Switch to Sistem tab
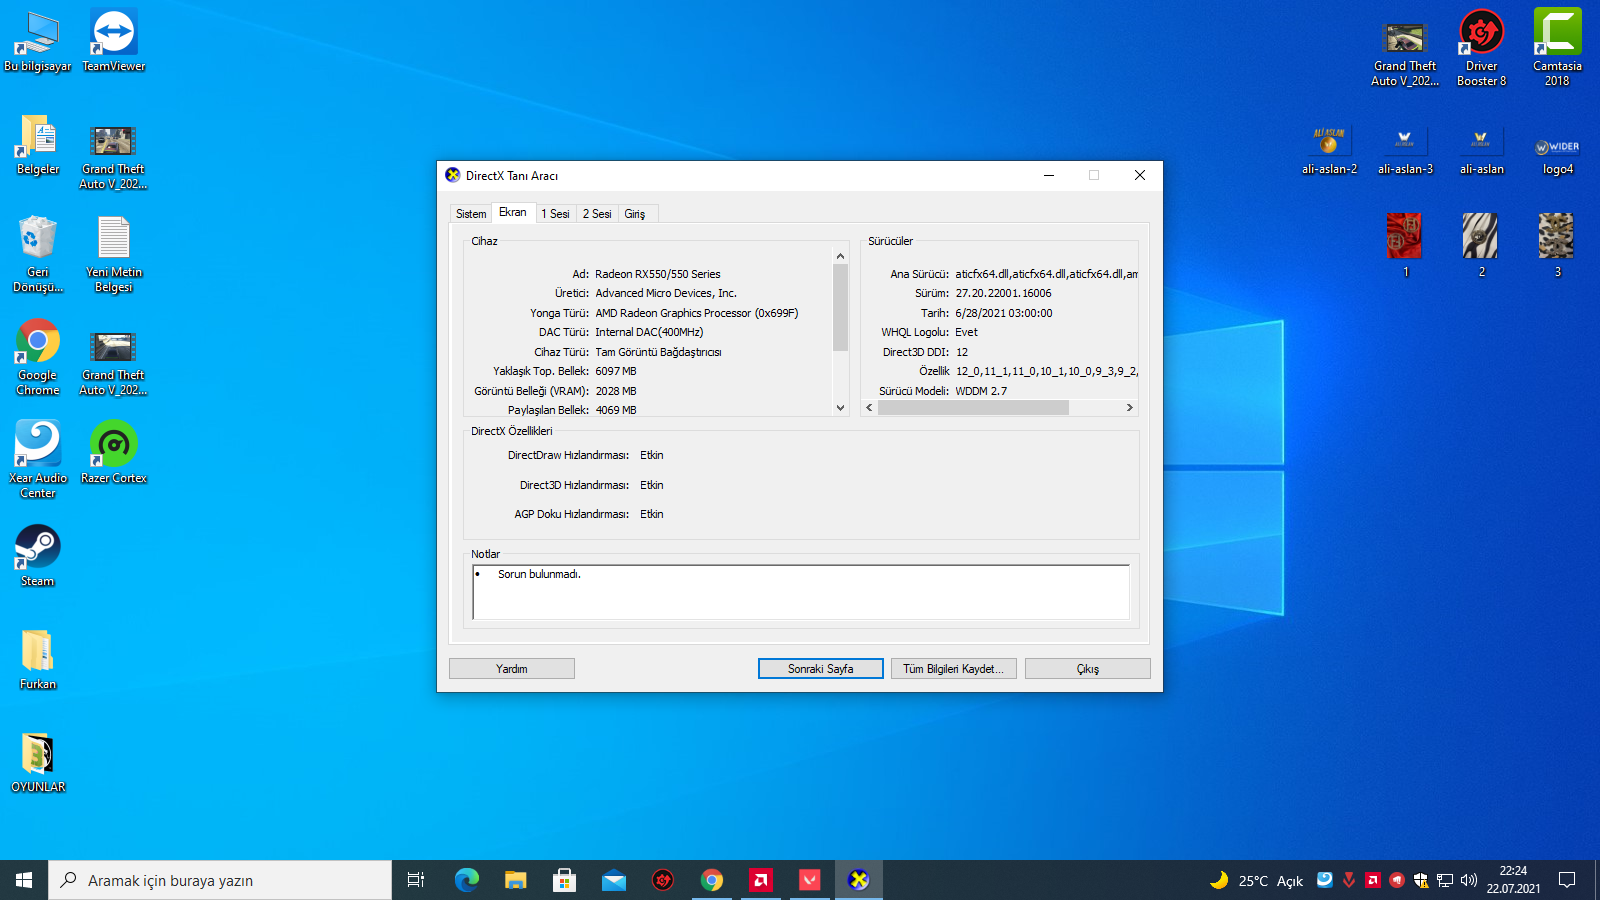Screen dimensions: 1600x900 (x=471, y=214)
